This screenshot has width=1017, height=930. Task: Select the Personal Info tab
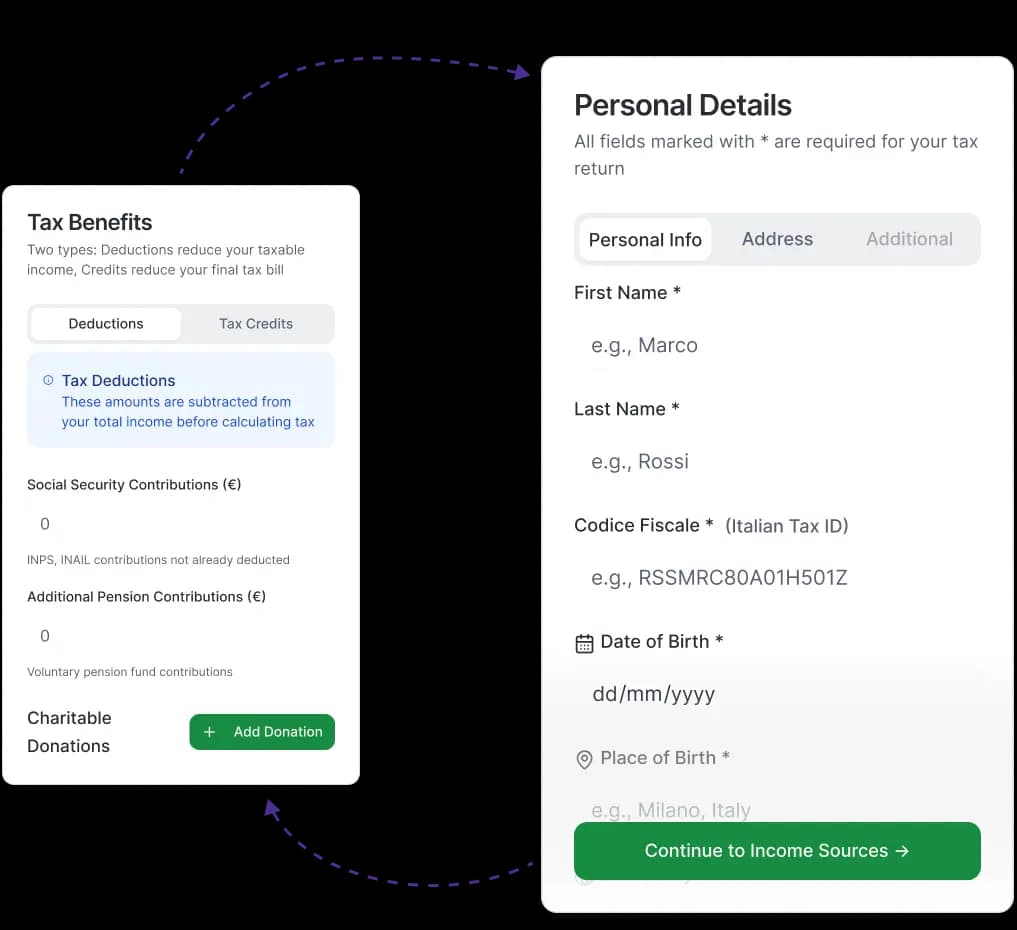[x=645, y=240]
